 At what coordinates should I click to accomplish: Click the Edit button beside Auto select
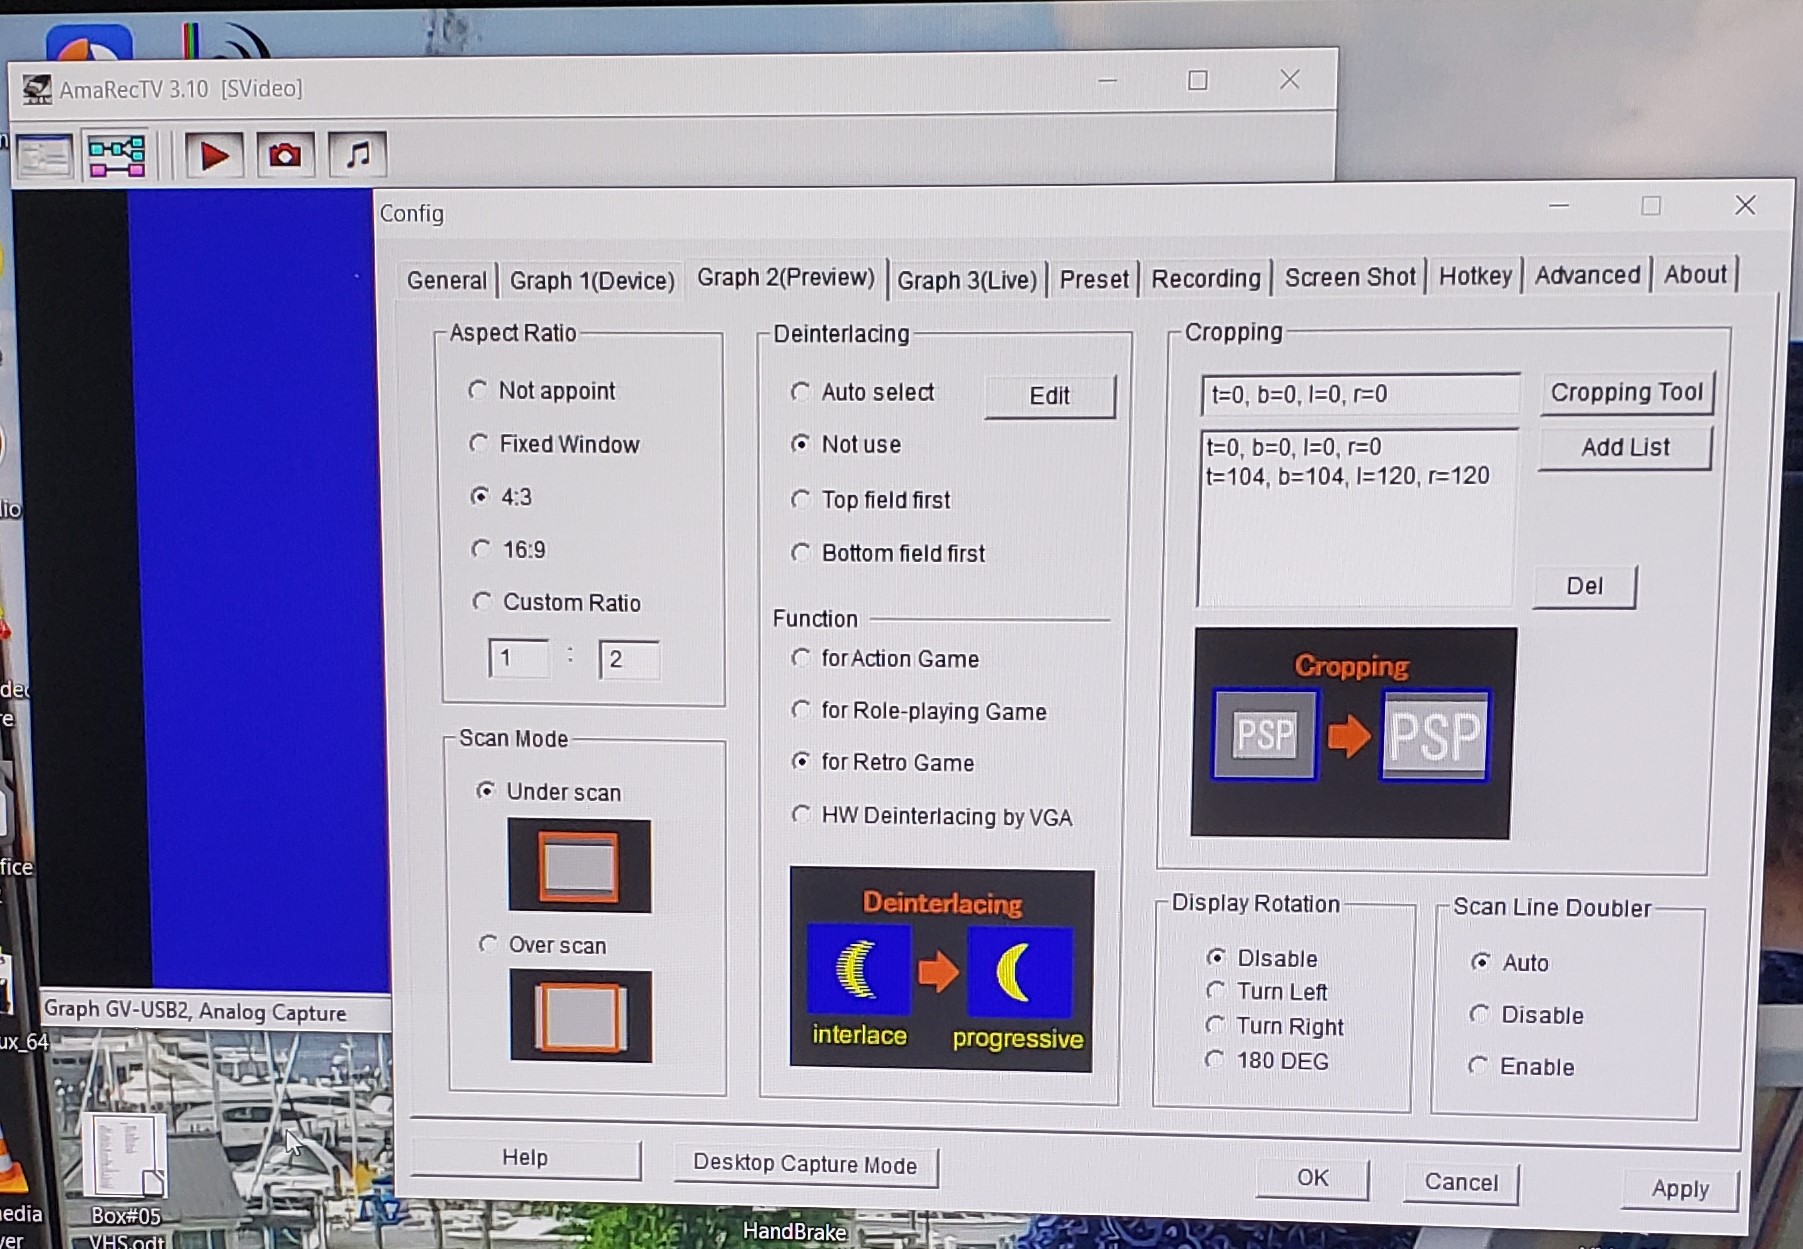click(x=1049, y=396)
